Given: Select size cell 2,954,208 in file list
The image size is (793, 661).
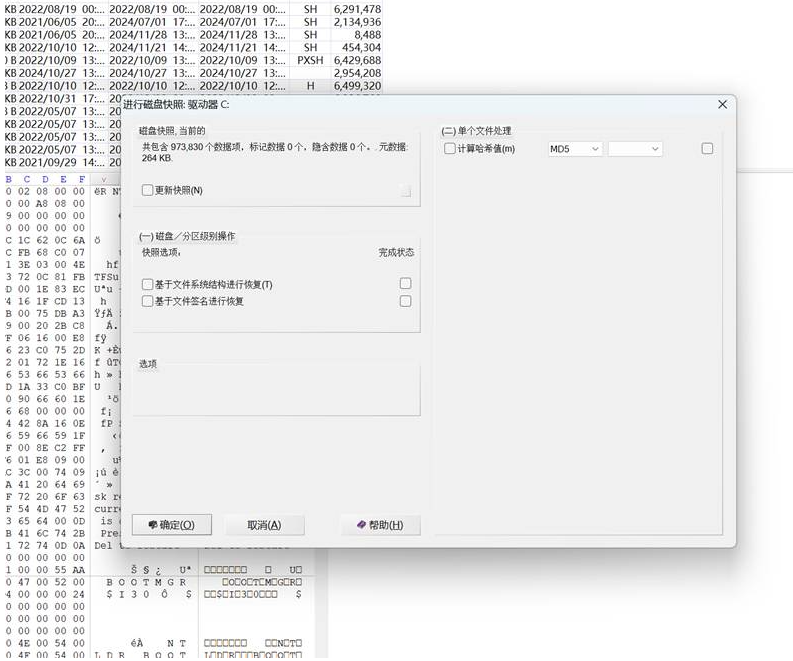Looking at the screenshot, I should coord(357,73).
